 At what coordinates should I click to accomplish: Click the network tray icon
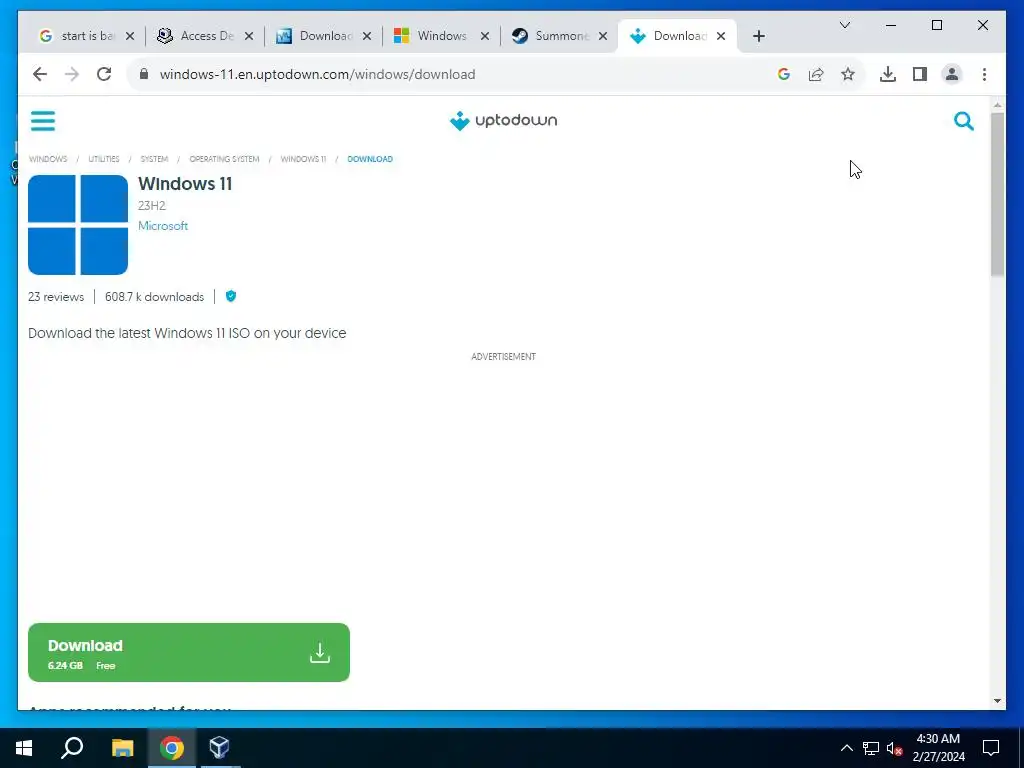tap(871, 748)
